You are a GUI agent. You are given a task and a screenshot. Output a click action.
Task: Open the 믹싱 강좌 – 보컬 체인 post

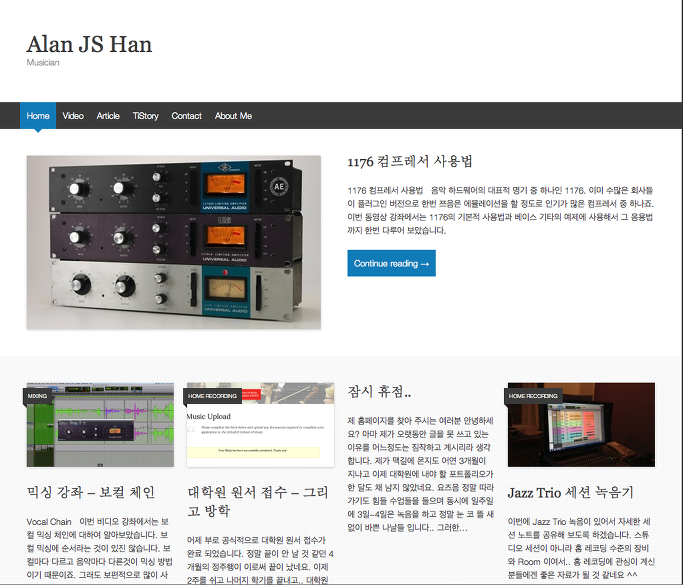(91, 492)
